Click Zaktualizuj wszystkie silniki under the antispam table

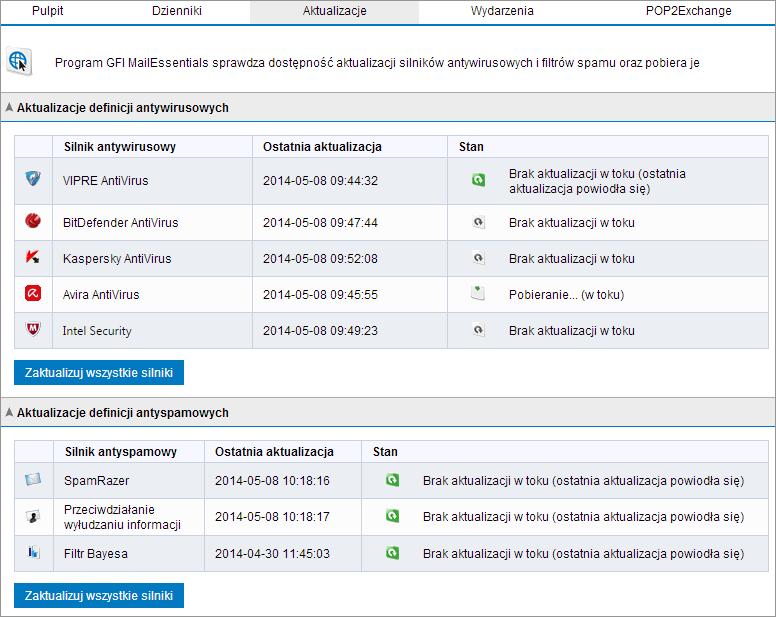(99, 595)
